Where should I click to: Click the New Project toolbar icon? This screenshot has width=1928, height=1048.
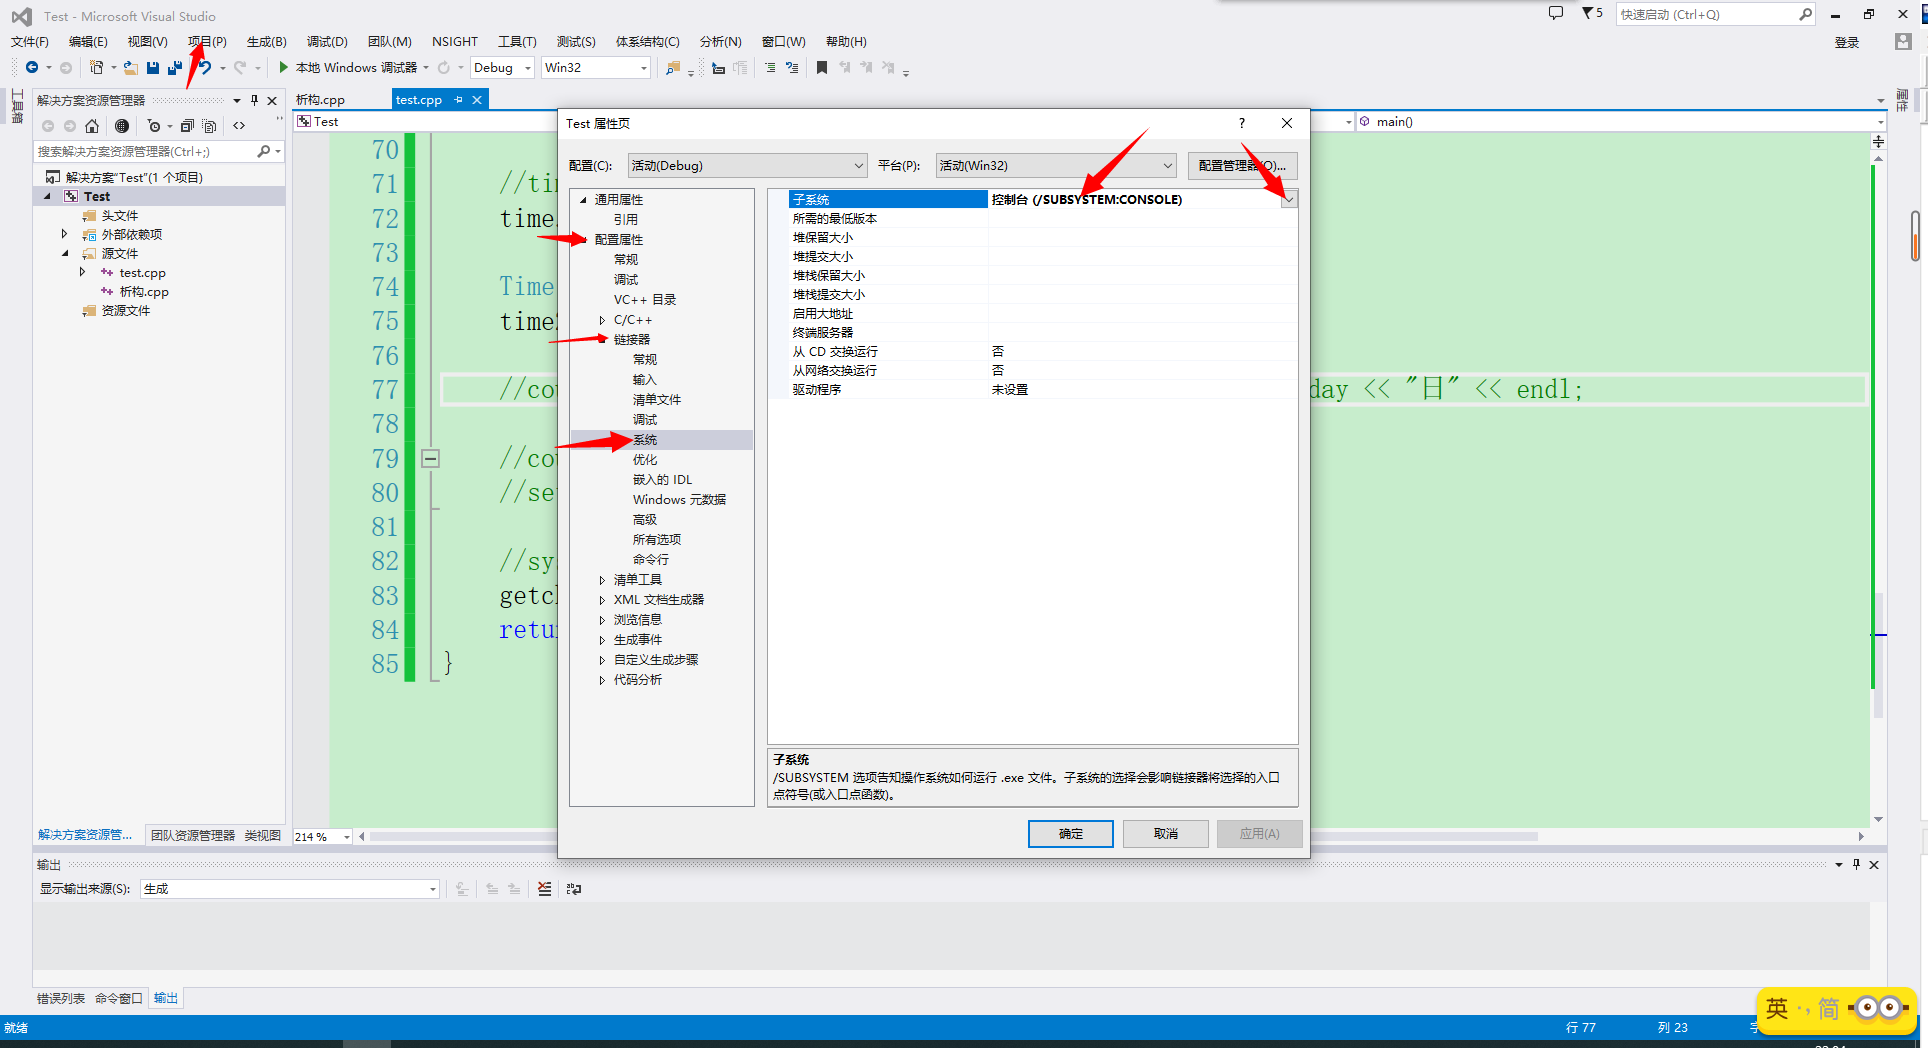click(96, 67)
